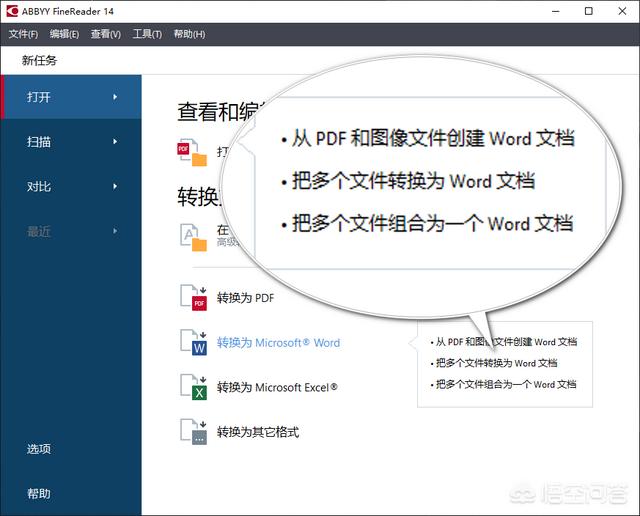This screenshot has width=640, height=516.
Task: Expand arrow next to 最近
Action: coord(115,231)
